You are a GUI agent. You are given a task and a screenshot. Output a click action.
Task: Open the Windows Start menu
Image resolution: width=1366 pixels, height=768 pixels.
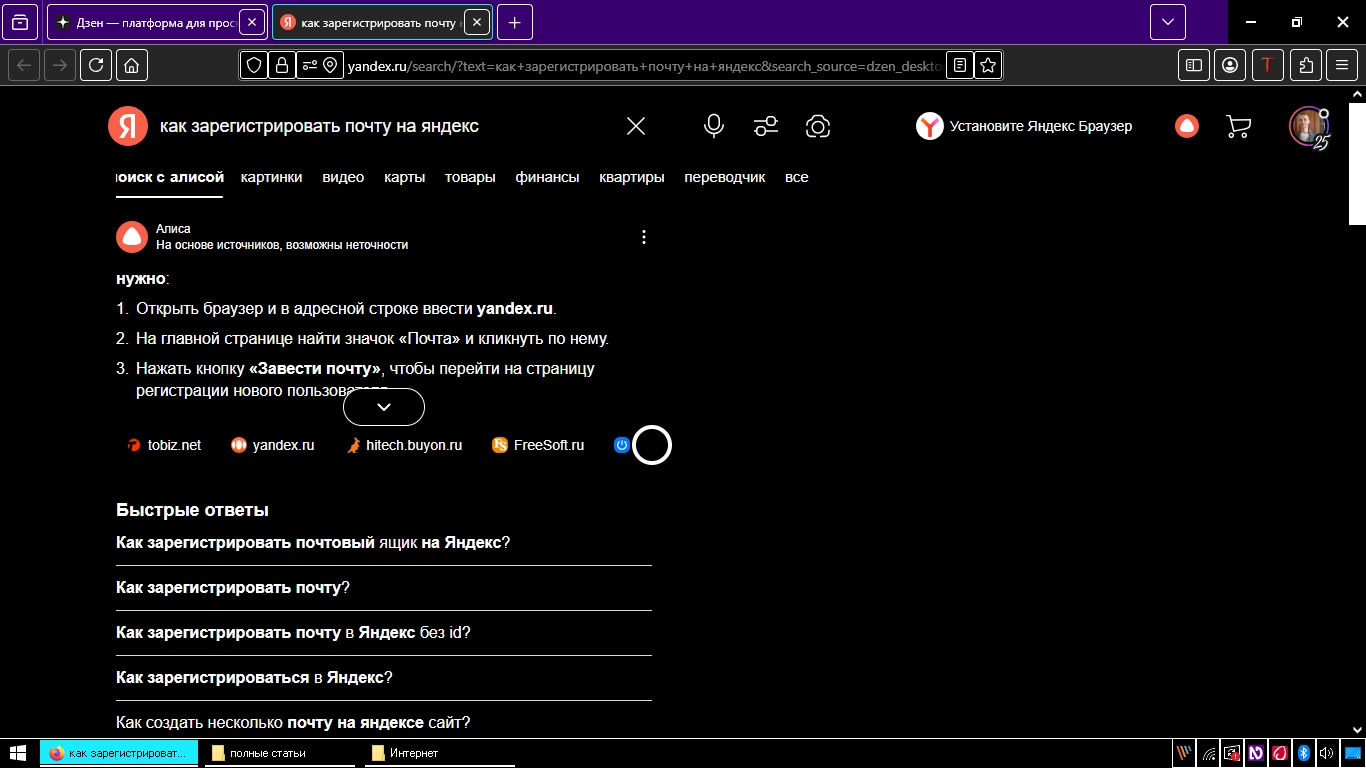click(18, 753)
